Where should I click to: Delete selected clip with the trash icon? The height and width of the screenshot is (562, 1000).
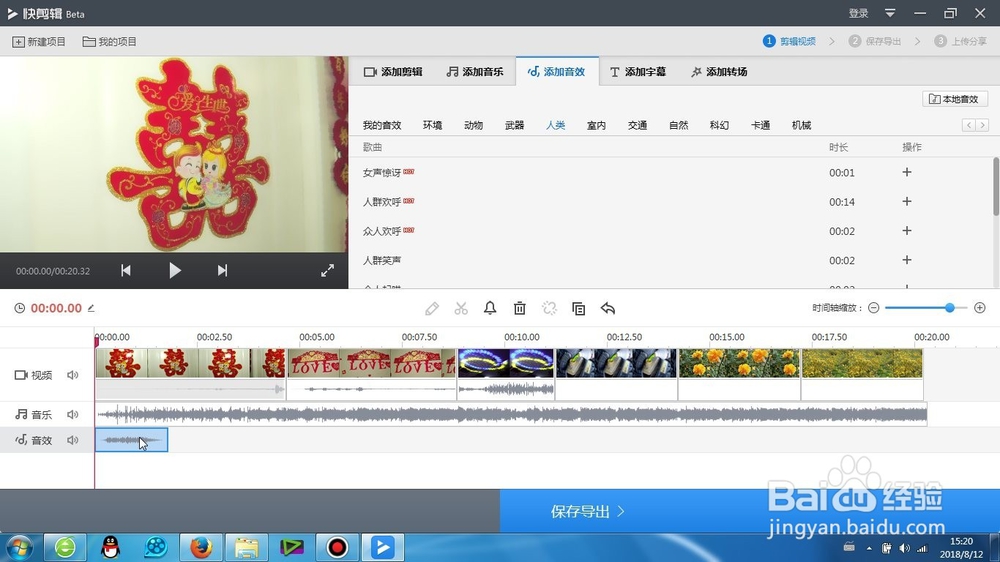pos(520,309)
